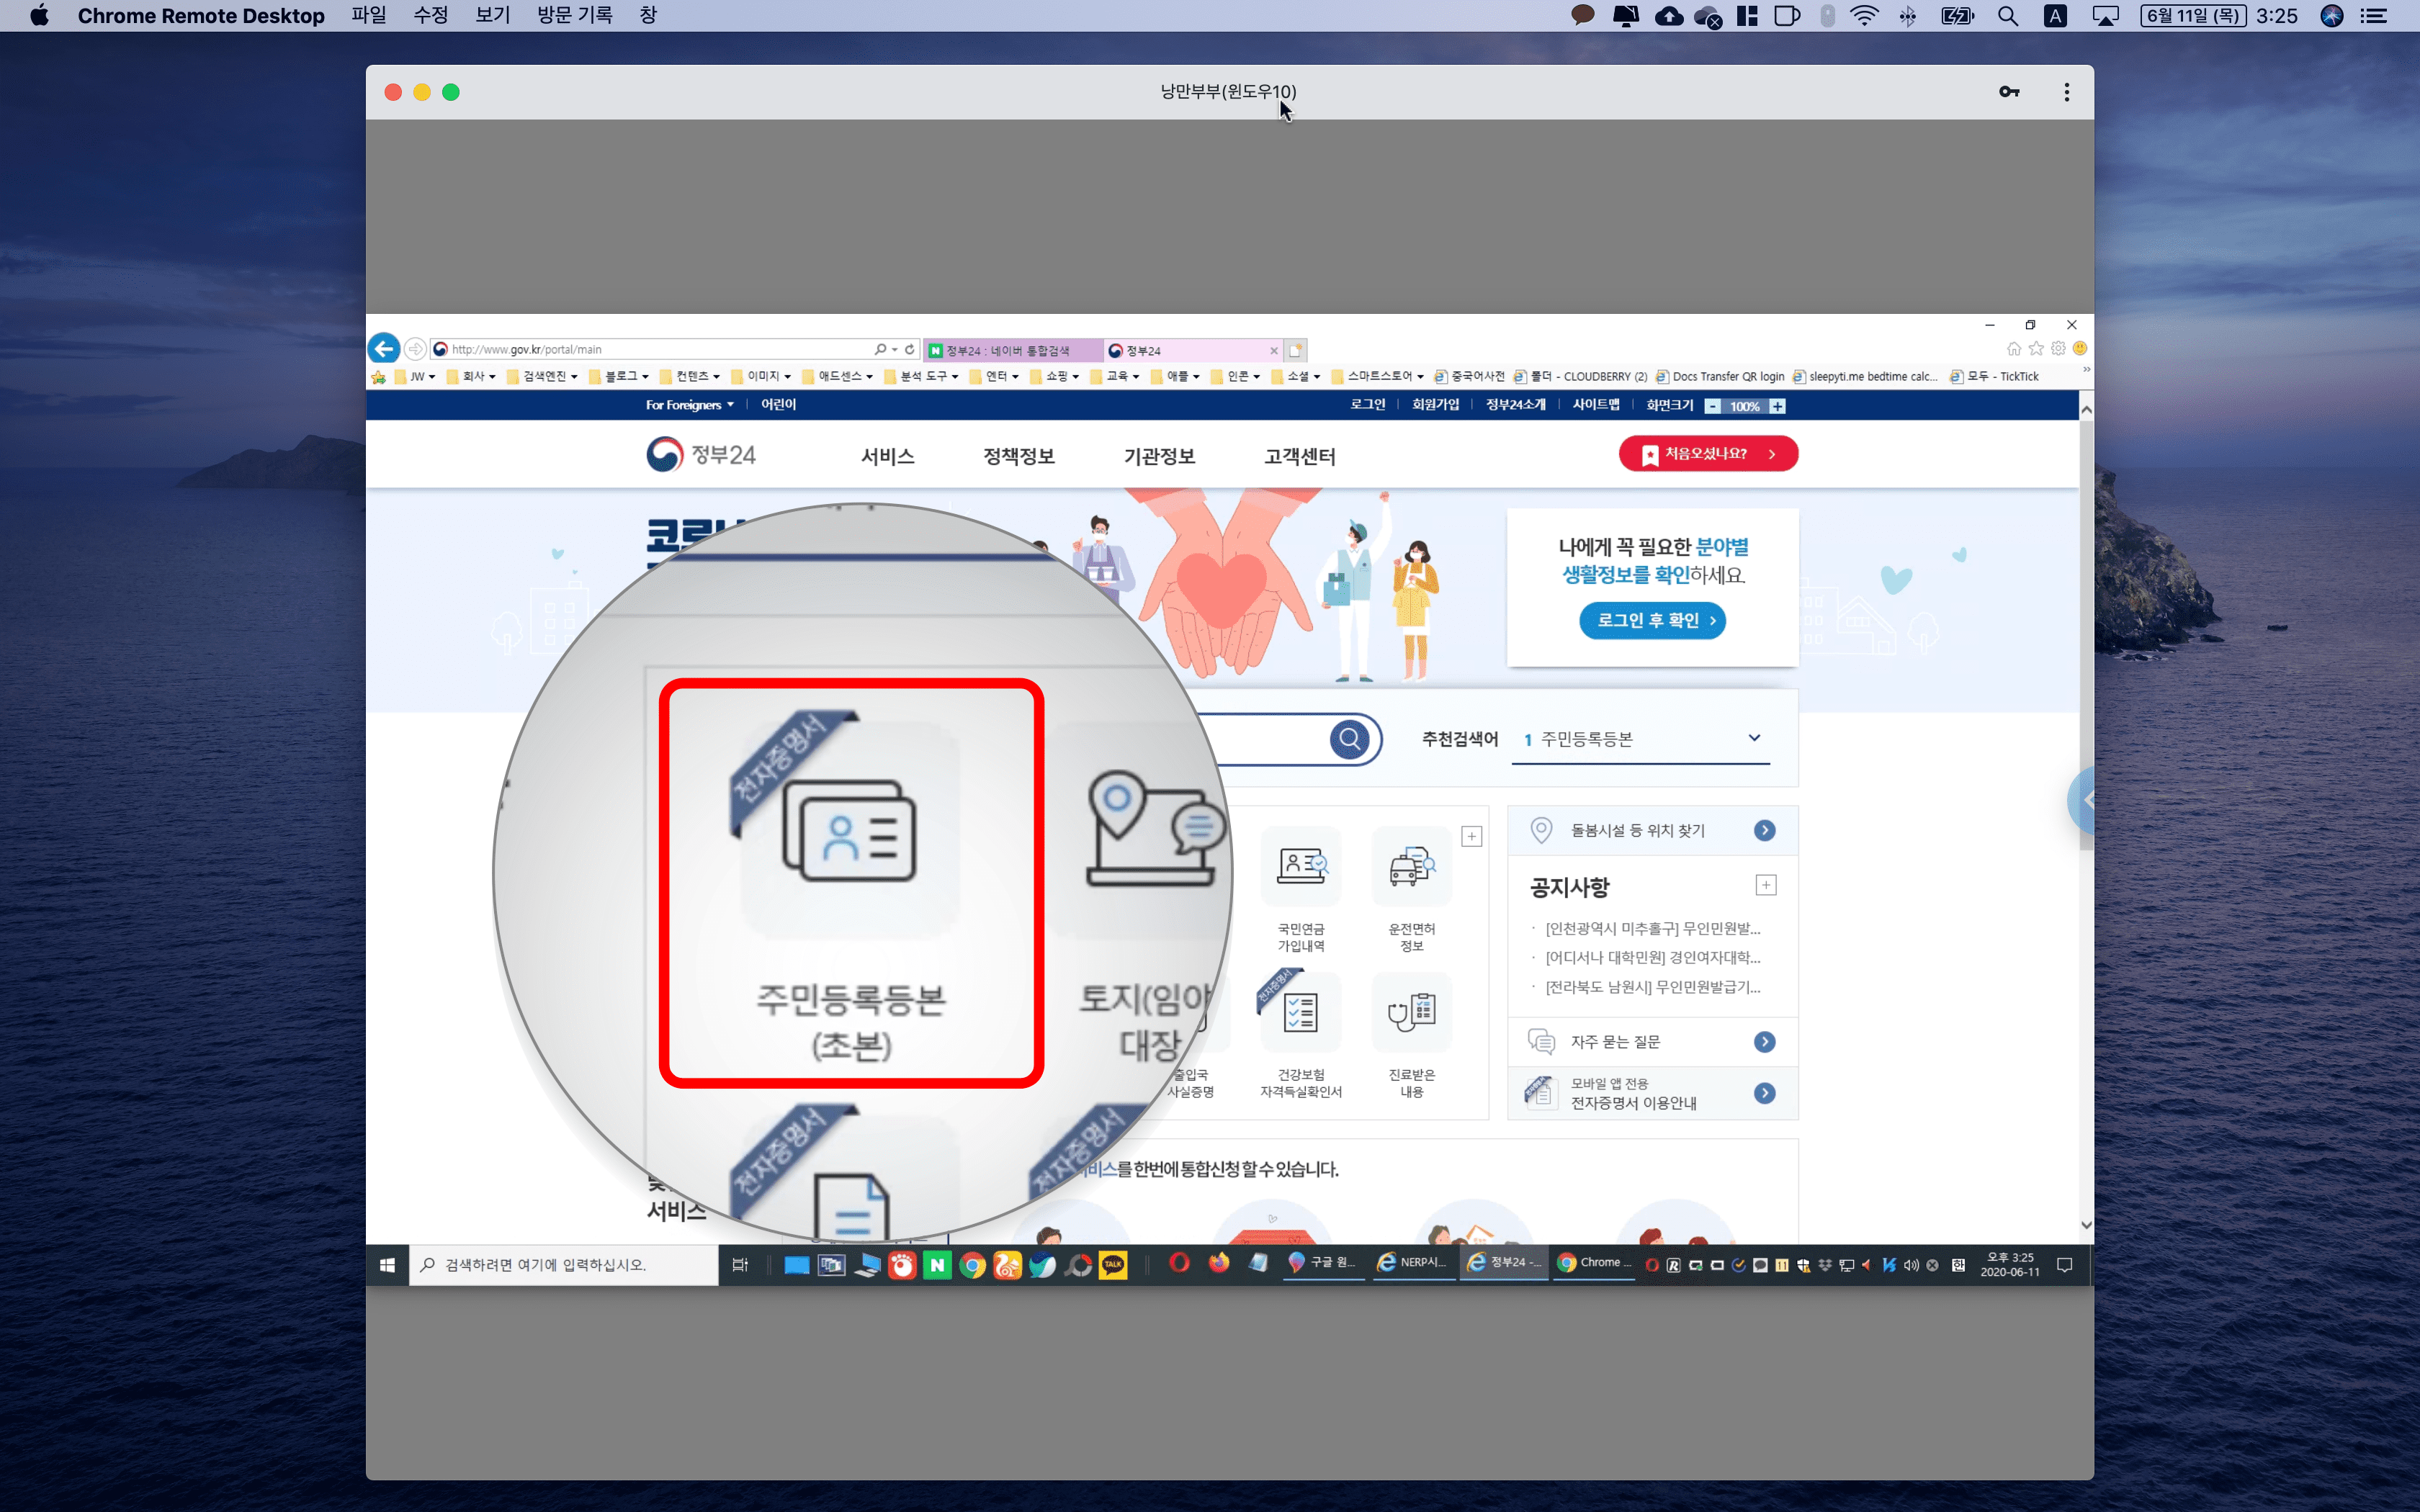Click the IE back arrow button
Viewport: 2420px width, 1512px height.
(x=384, y=349)
